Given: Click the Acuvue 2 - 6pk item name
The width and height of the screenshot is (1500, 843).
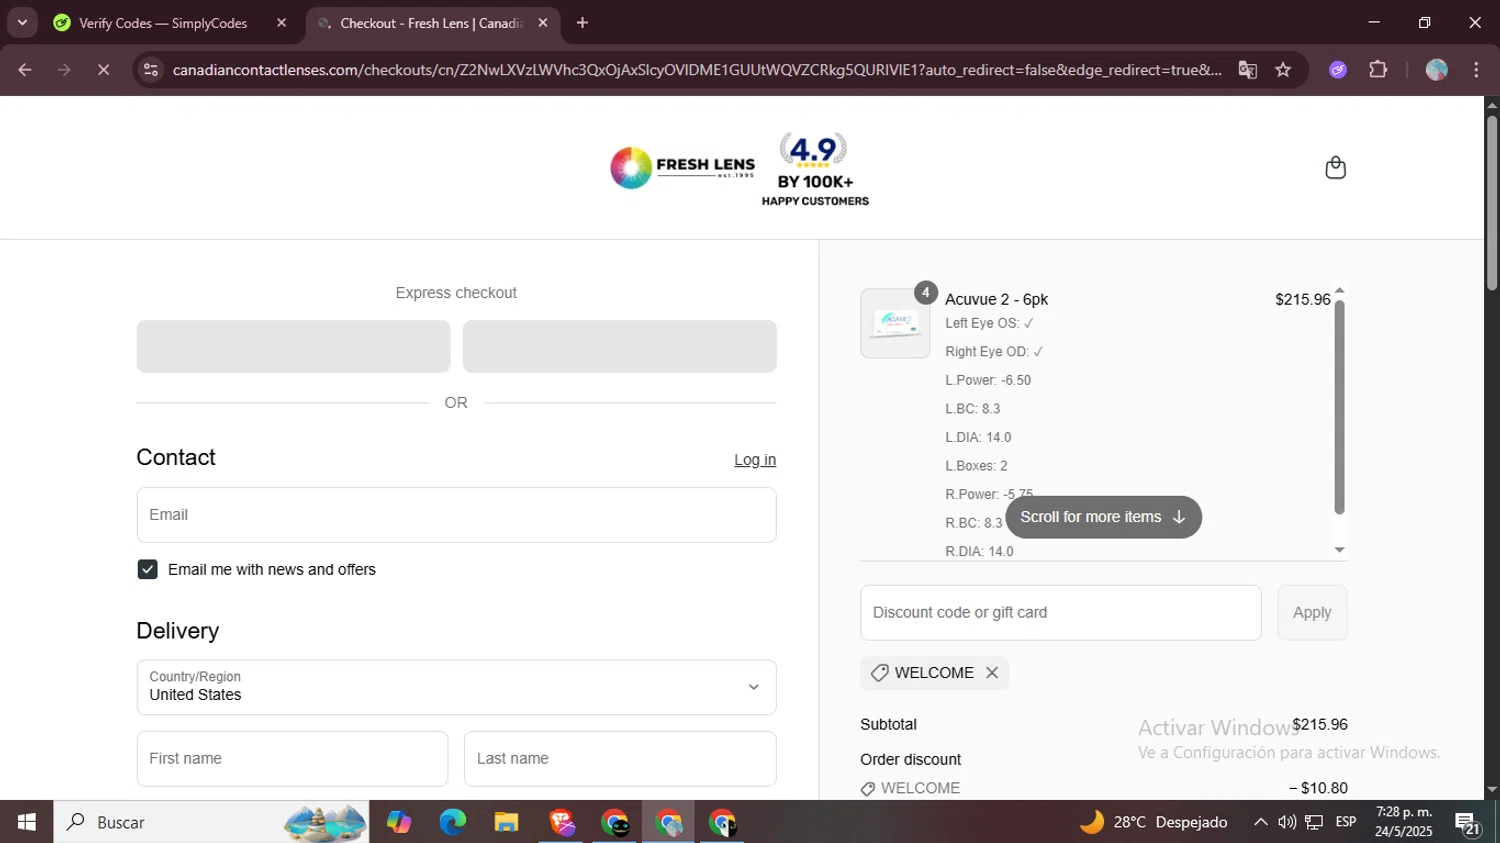Looking at the screenshot, I should [x=996, y=300].
